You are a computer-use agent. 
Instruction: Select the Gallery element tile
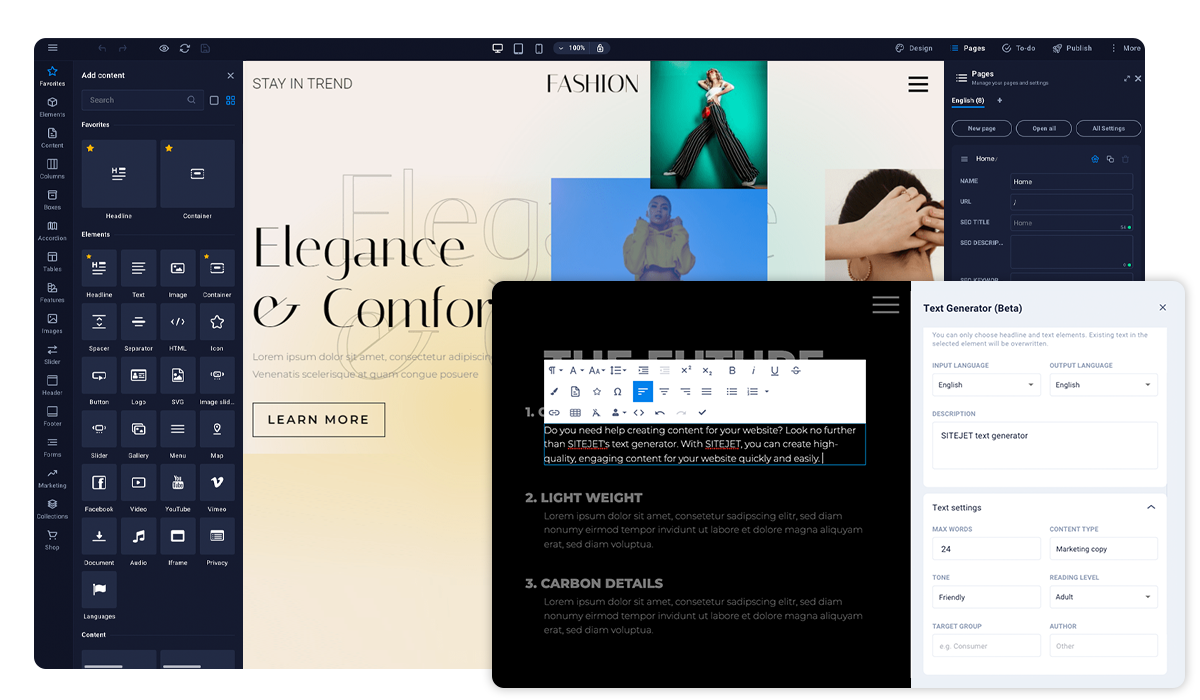pos(138,431)
